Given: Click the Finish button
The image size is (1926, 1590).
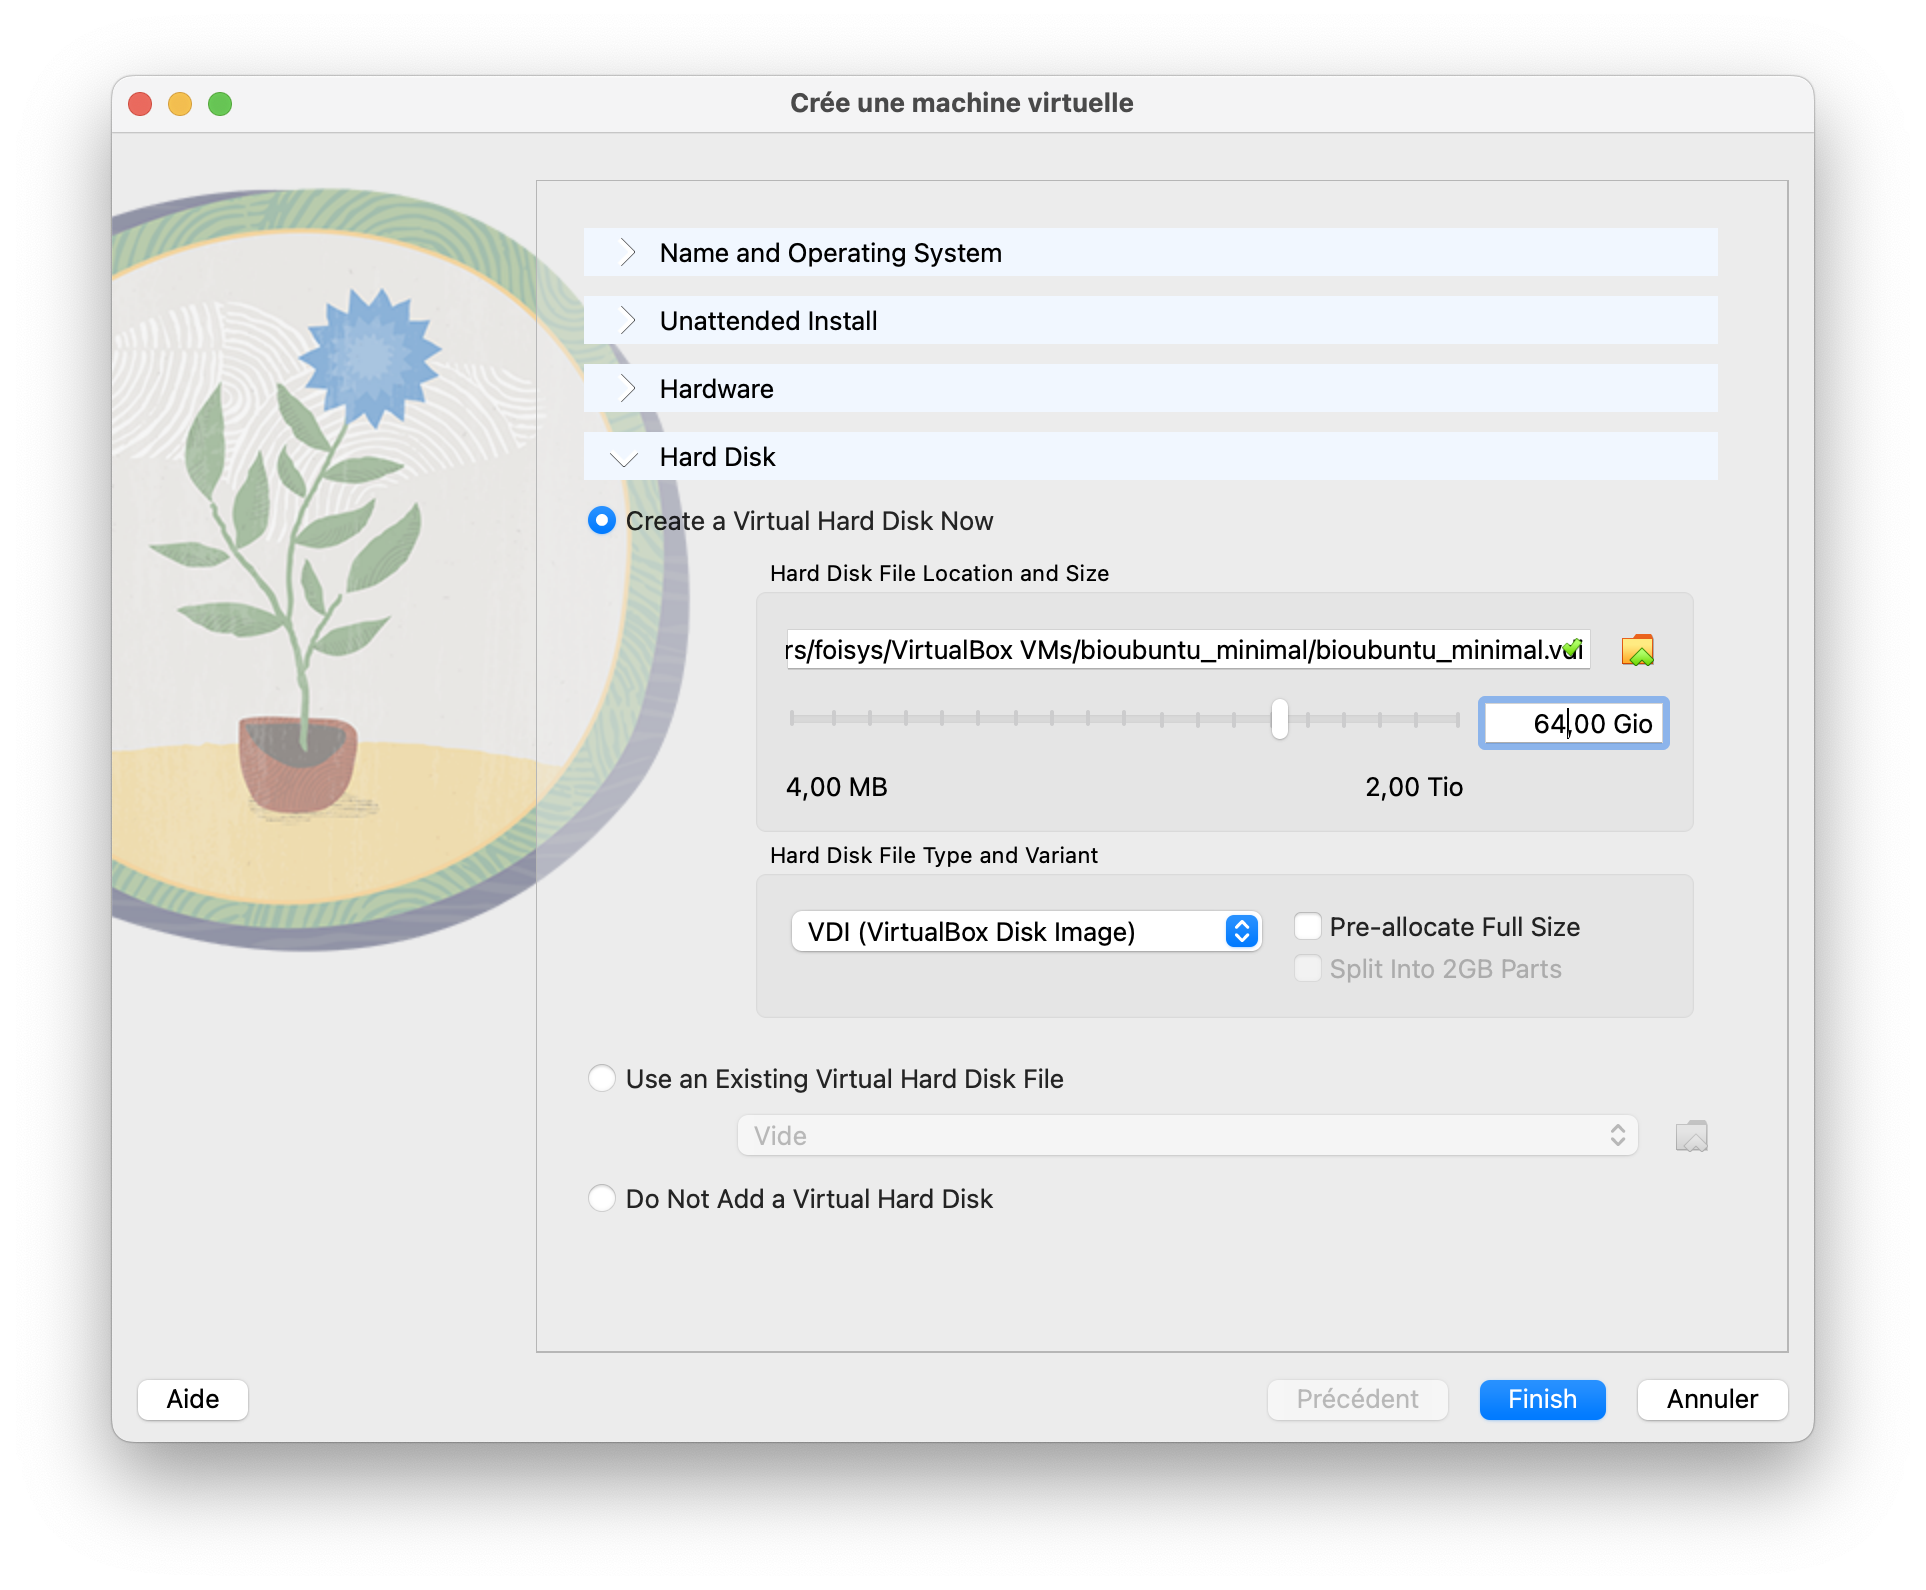Looking at the screenshot, I should (x=1542, y=1399).
